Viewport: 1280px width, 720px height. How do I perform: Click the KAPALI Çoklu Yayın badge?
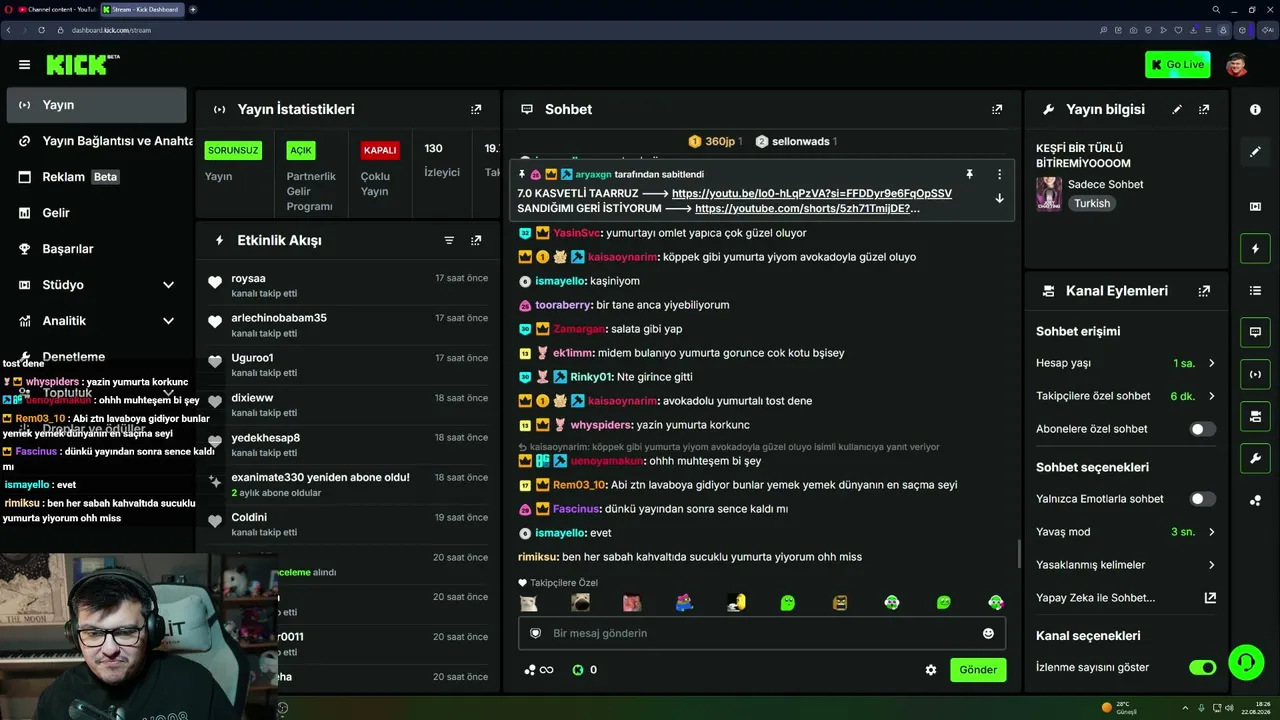(x=380, y=150)
